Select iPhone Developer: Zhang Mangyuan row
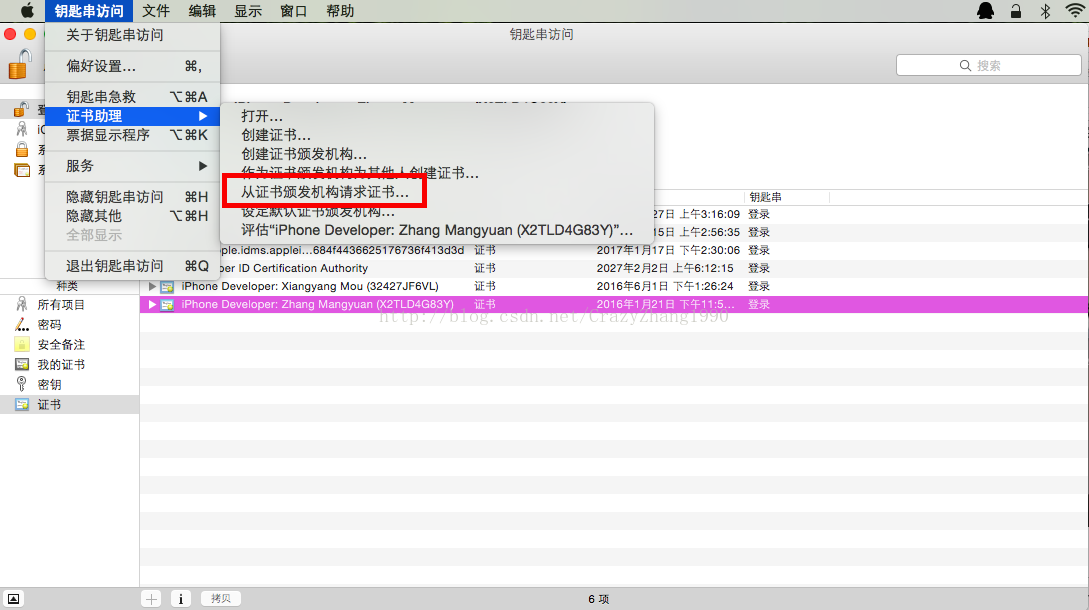The height and width of the screenshot is (610, 1089). (614, 304)
